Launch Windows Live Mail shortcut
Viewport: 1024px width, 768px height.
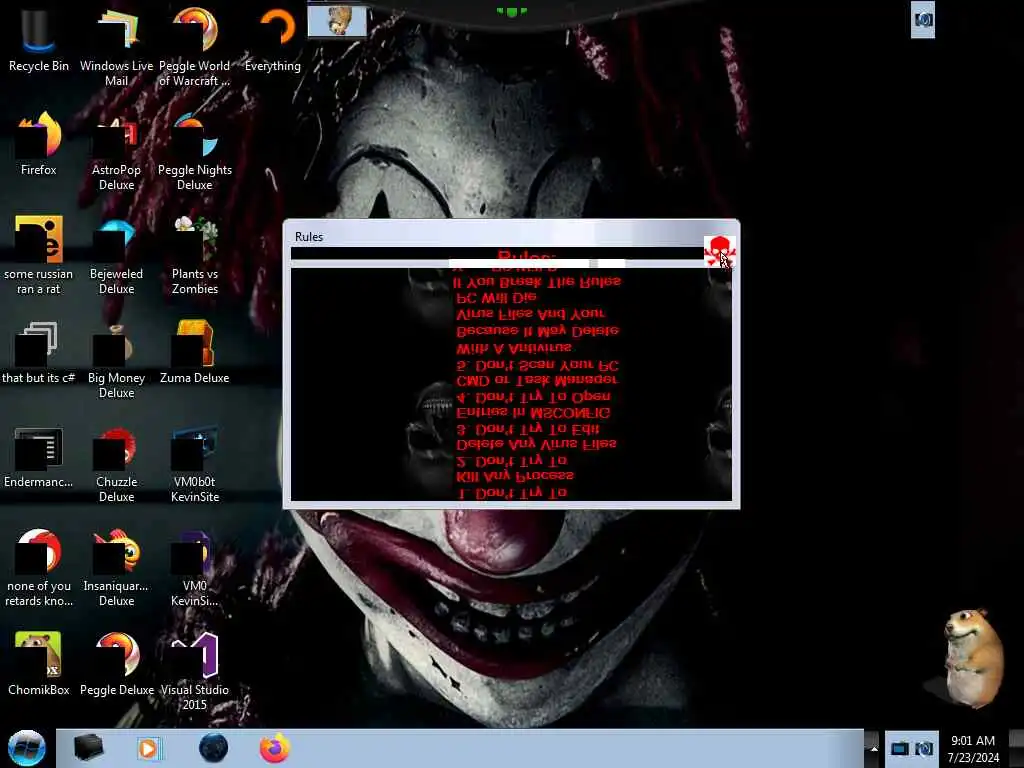[x=116, y=46]
